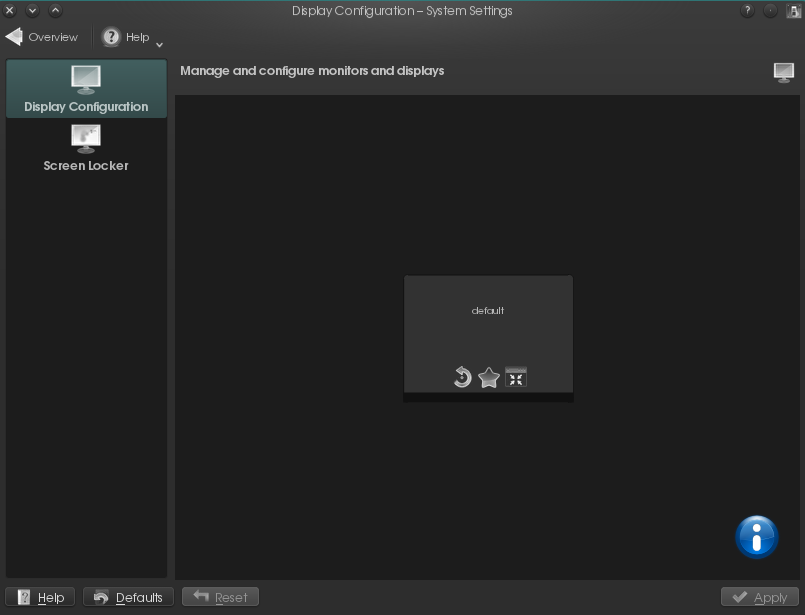Click the Reset button
The image size is (805, 615).
tap(220, 597)
